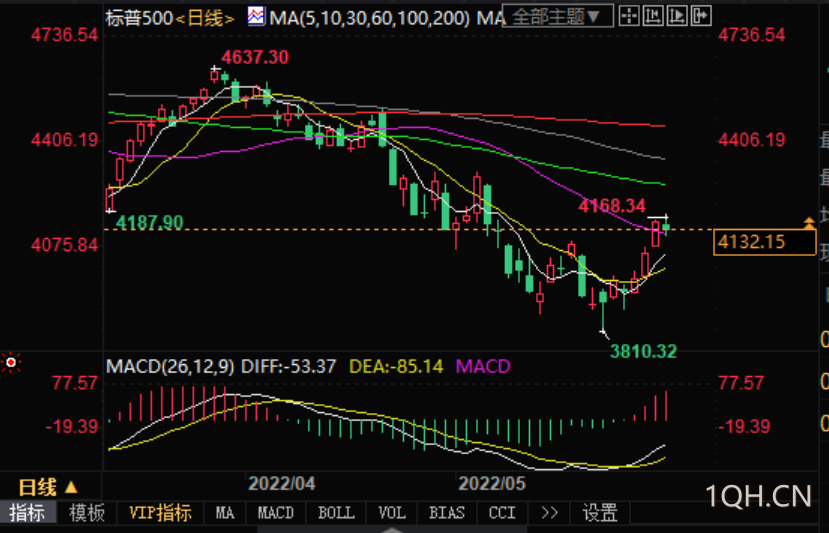
Task: Click the DIFF:-53.37 value
Action: (288, 366)
